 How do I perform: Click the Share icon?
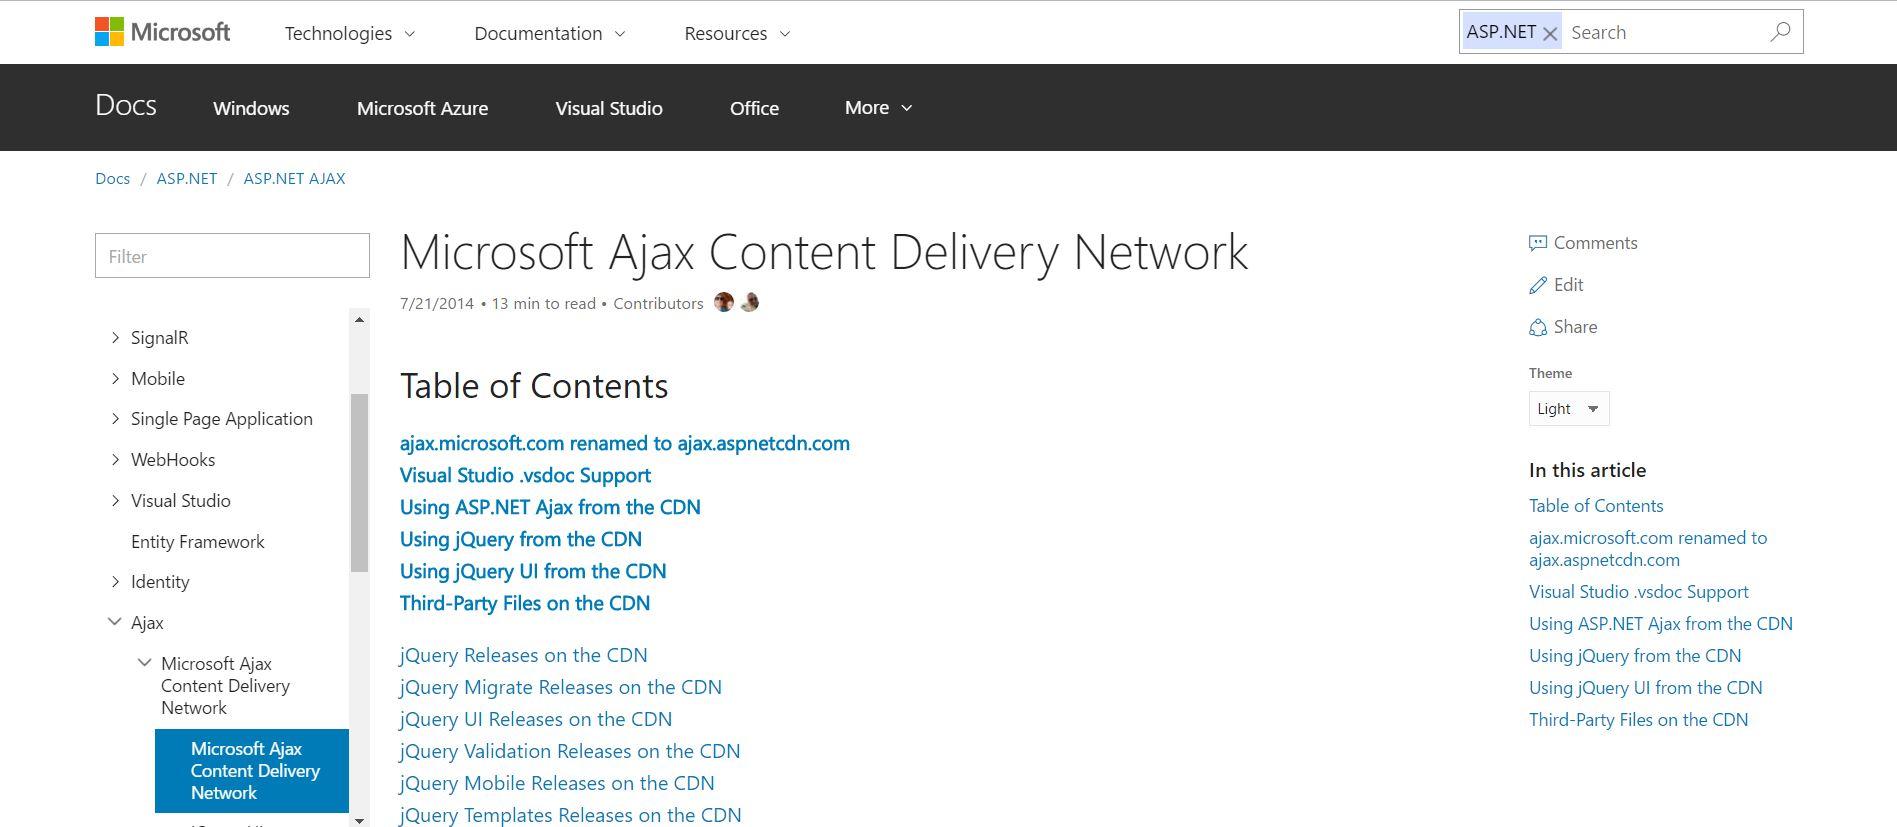(x=1538, y=328)
